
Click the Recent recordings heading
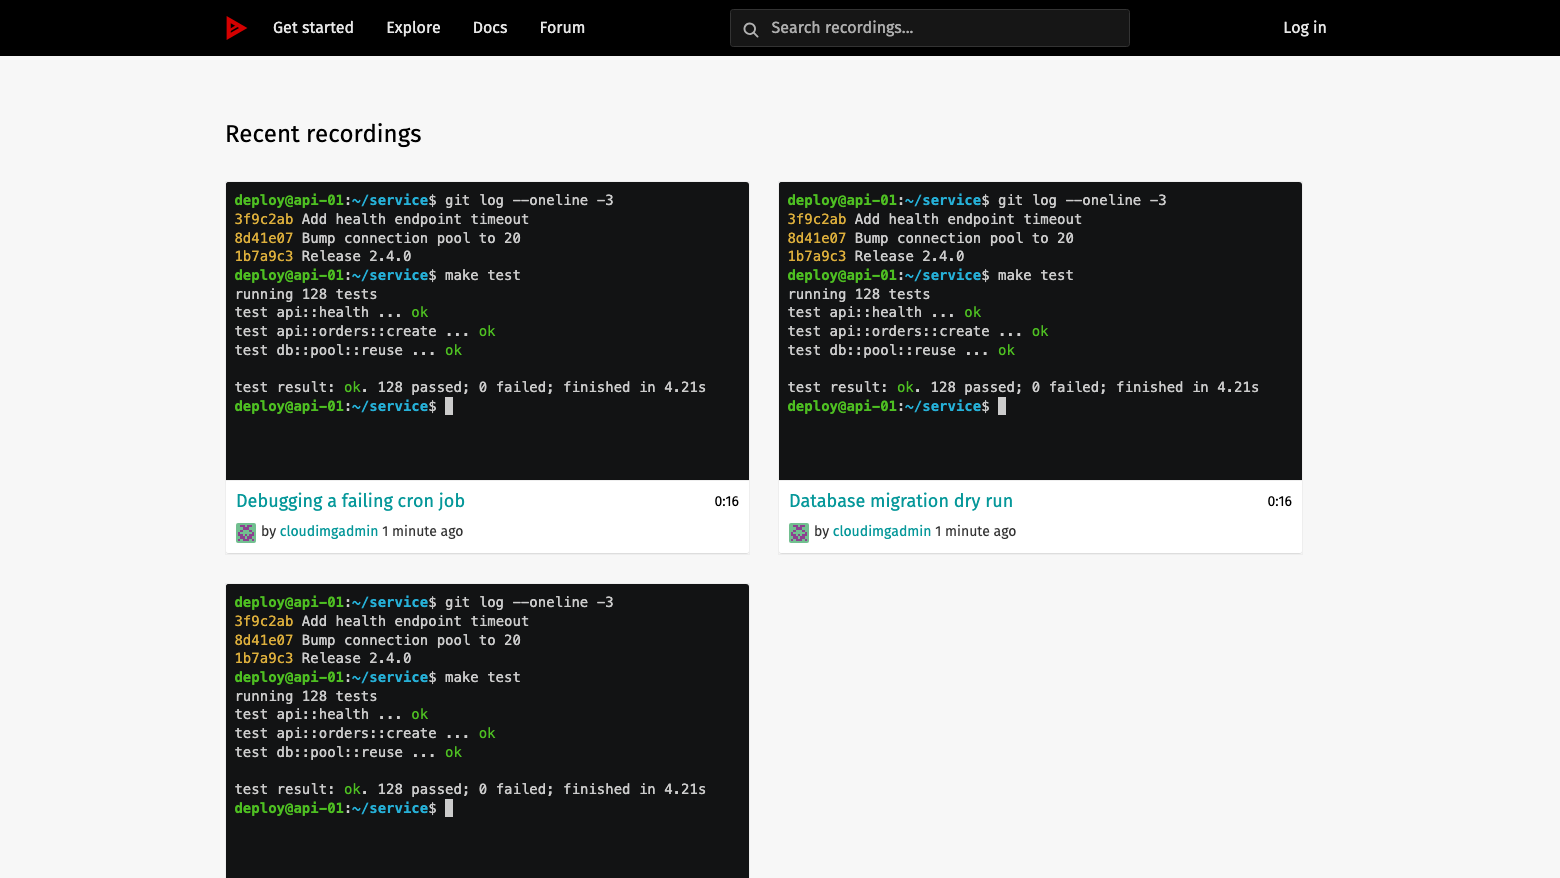(323, 134)
